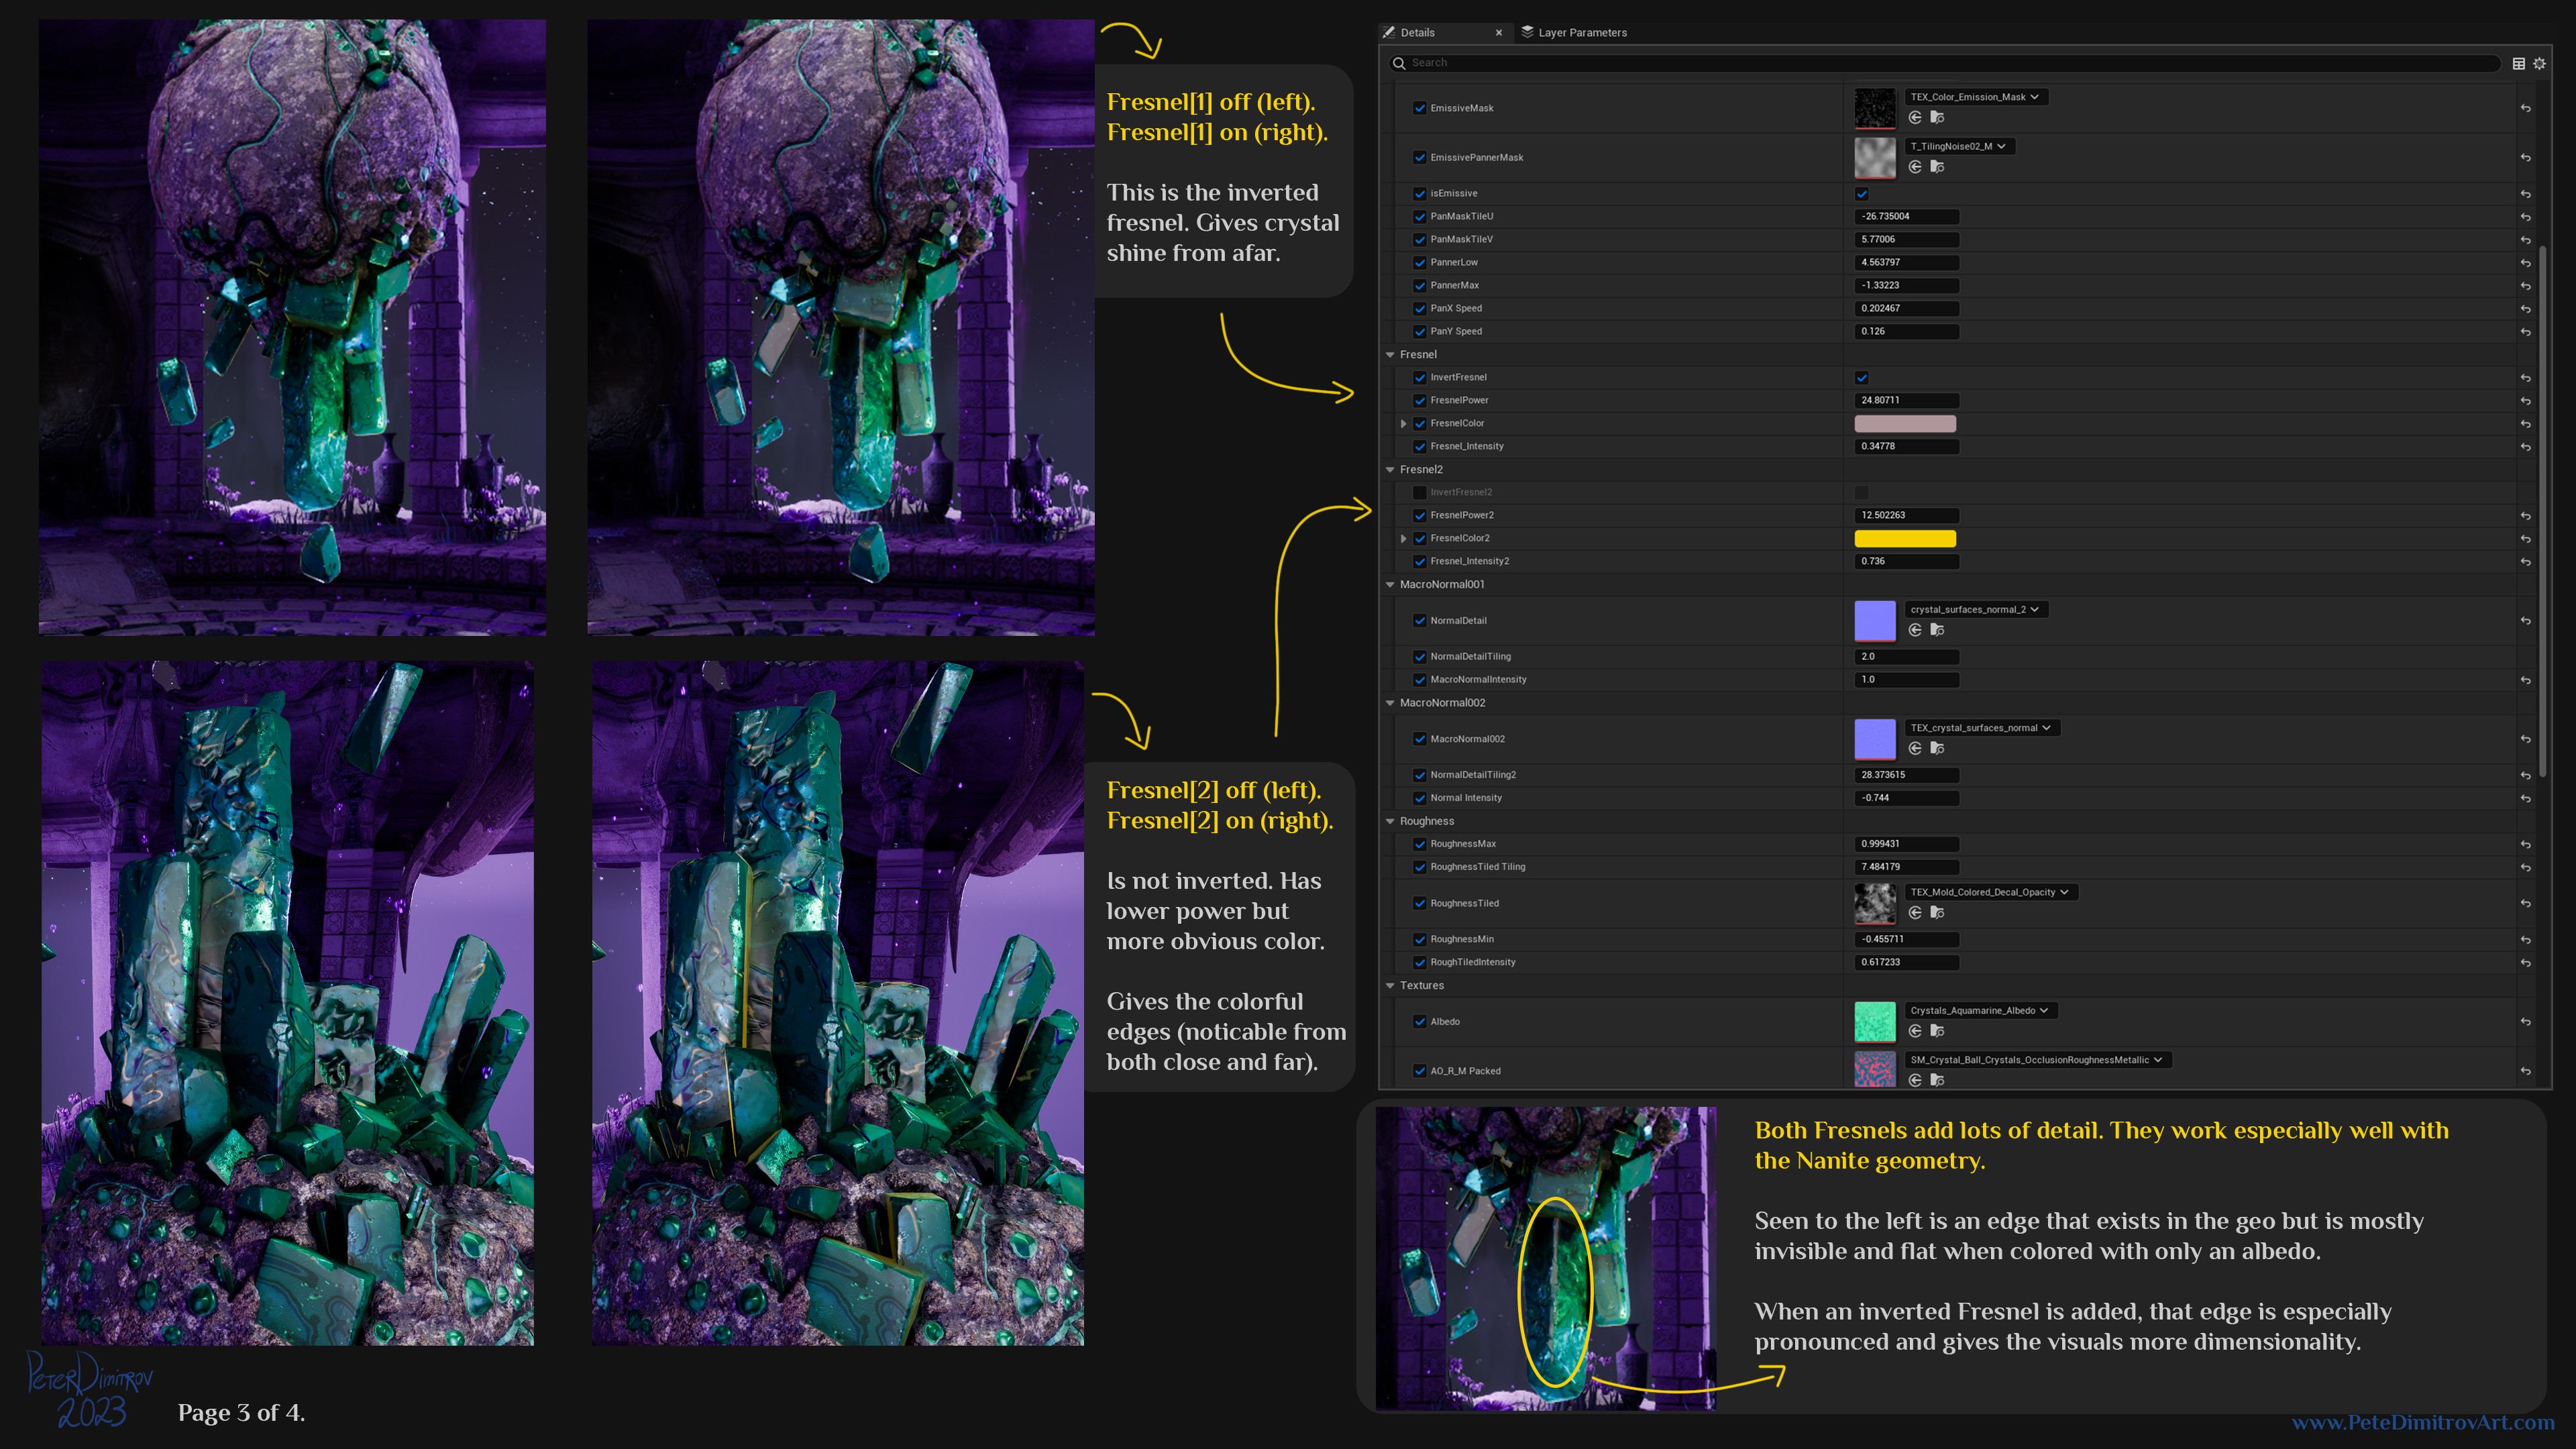
Task: Browse to Albedo texture in content browser
Action: pyautogui.click(x=1937, y=1031)
